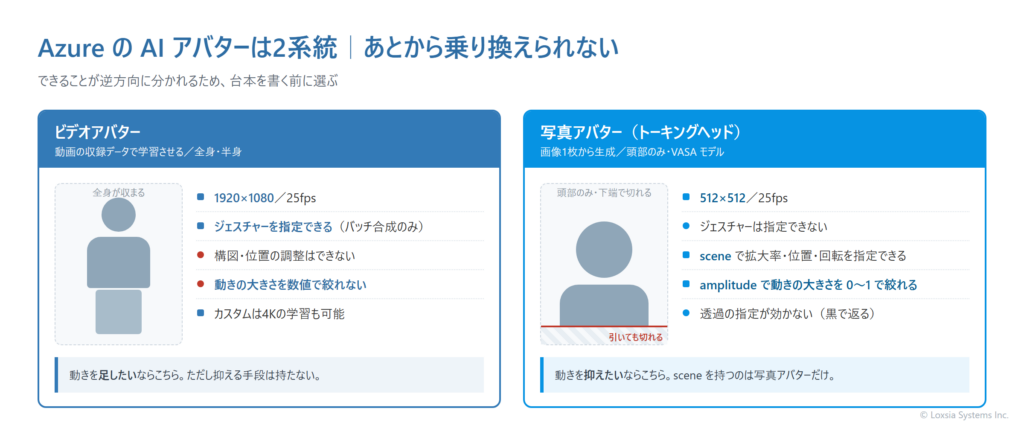Select subtitle "できることが逆方向に分かれるため、台本を書く前に選ぶ"
The width and height of the screenshot is (1024, 431).
(x=188, y=82)
